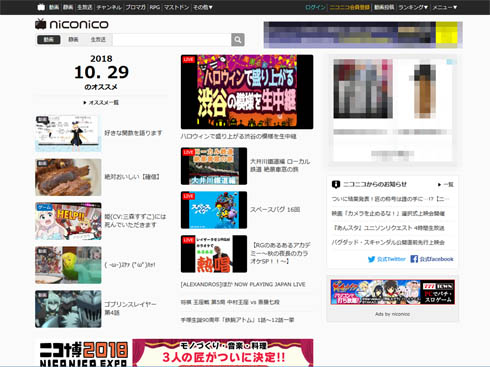Viewport: 490px width, 367px height.
Task: Click the yellow block on the top ad banner
Action: click(447, 34)
